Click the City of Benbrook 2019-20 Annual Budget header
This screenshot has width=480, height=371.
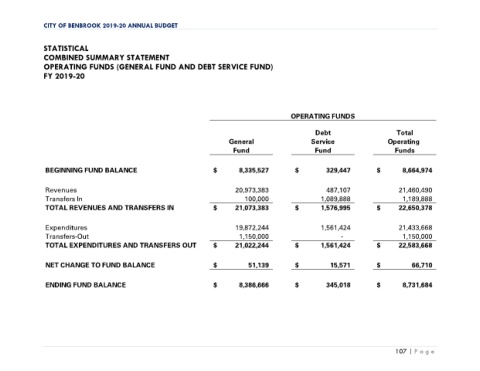[111, 26]
